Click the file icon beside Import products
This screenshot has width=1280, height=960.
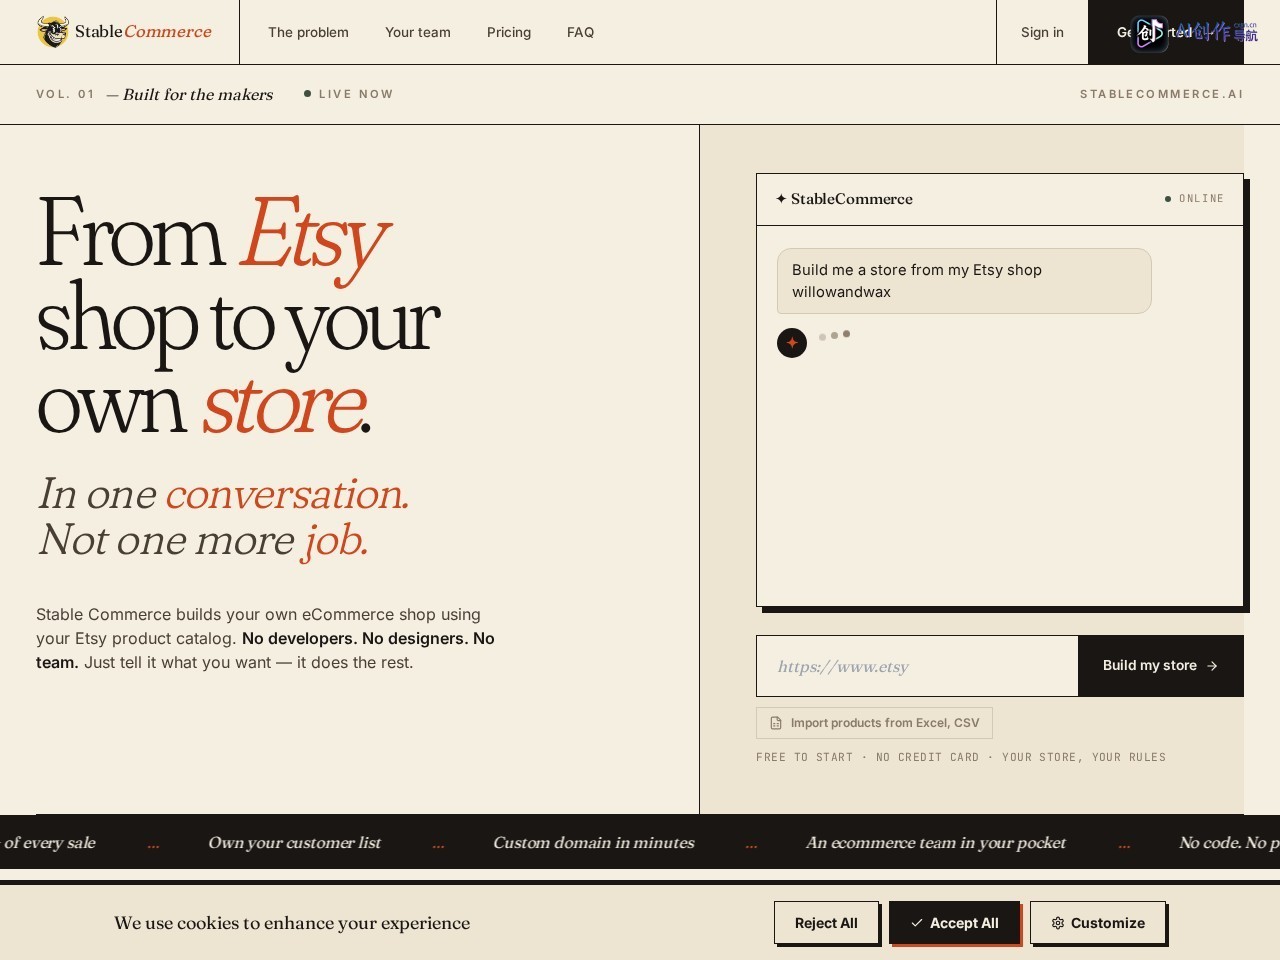point(776,723)
